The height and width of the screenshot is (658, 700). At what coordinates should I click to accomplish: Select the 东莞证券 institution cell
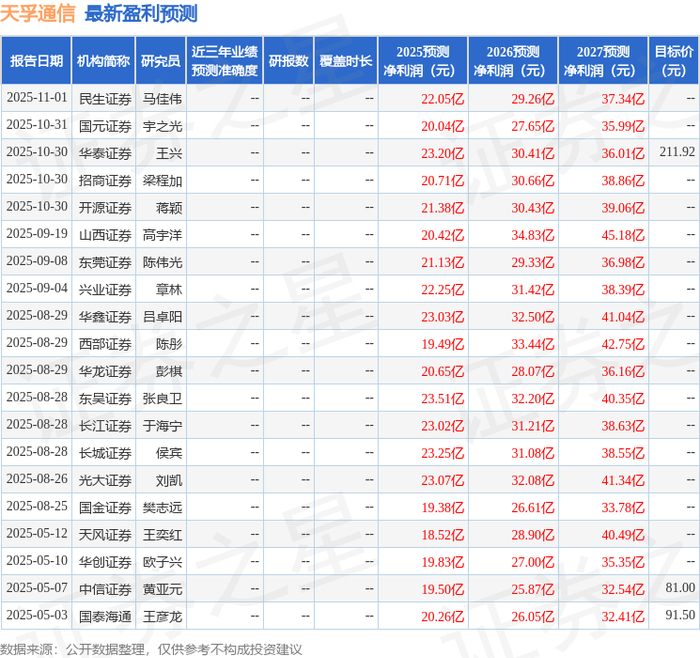click(105, 262)
